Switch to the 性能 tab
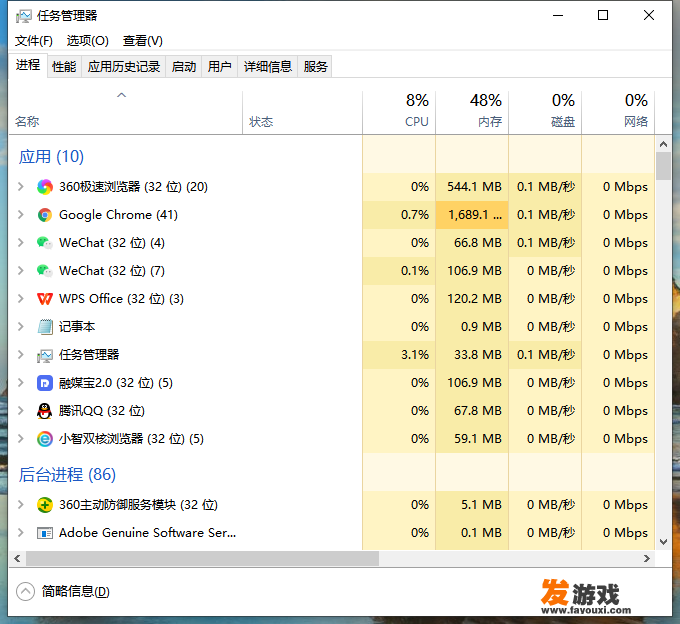 [x=64, y=67]
